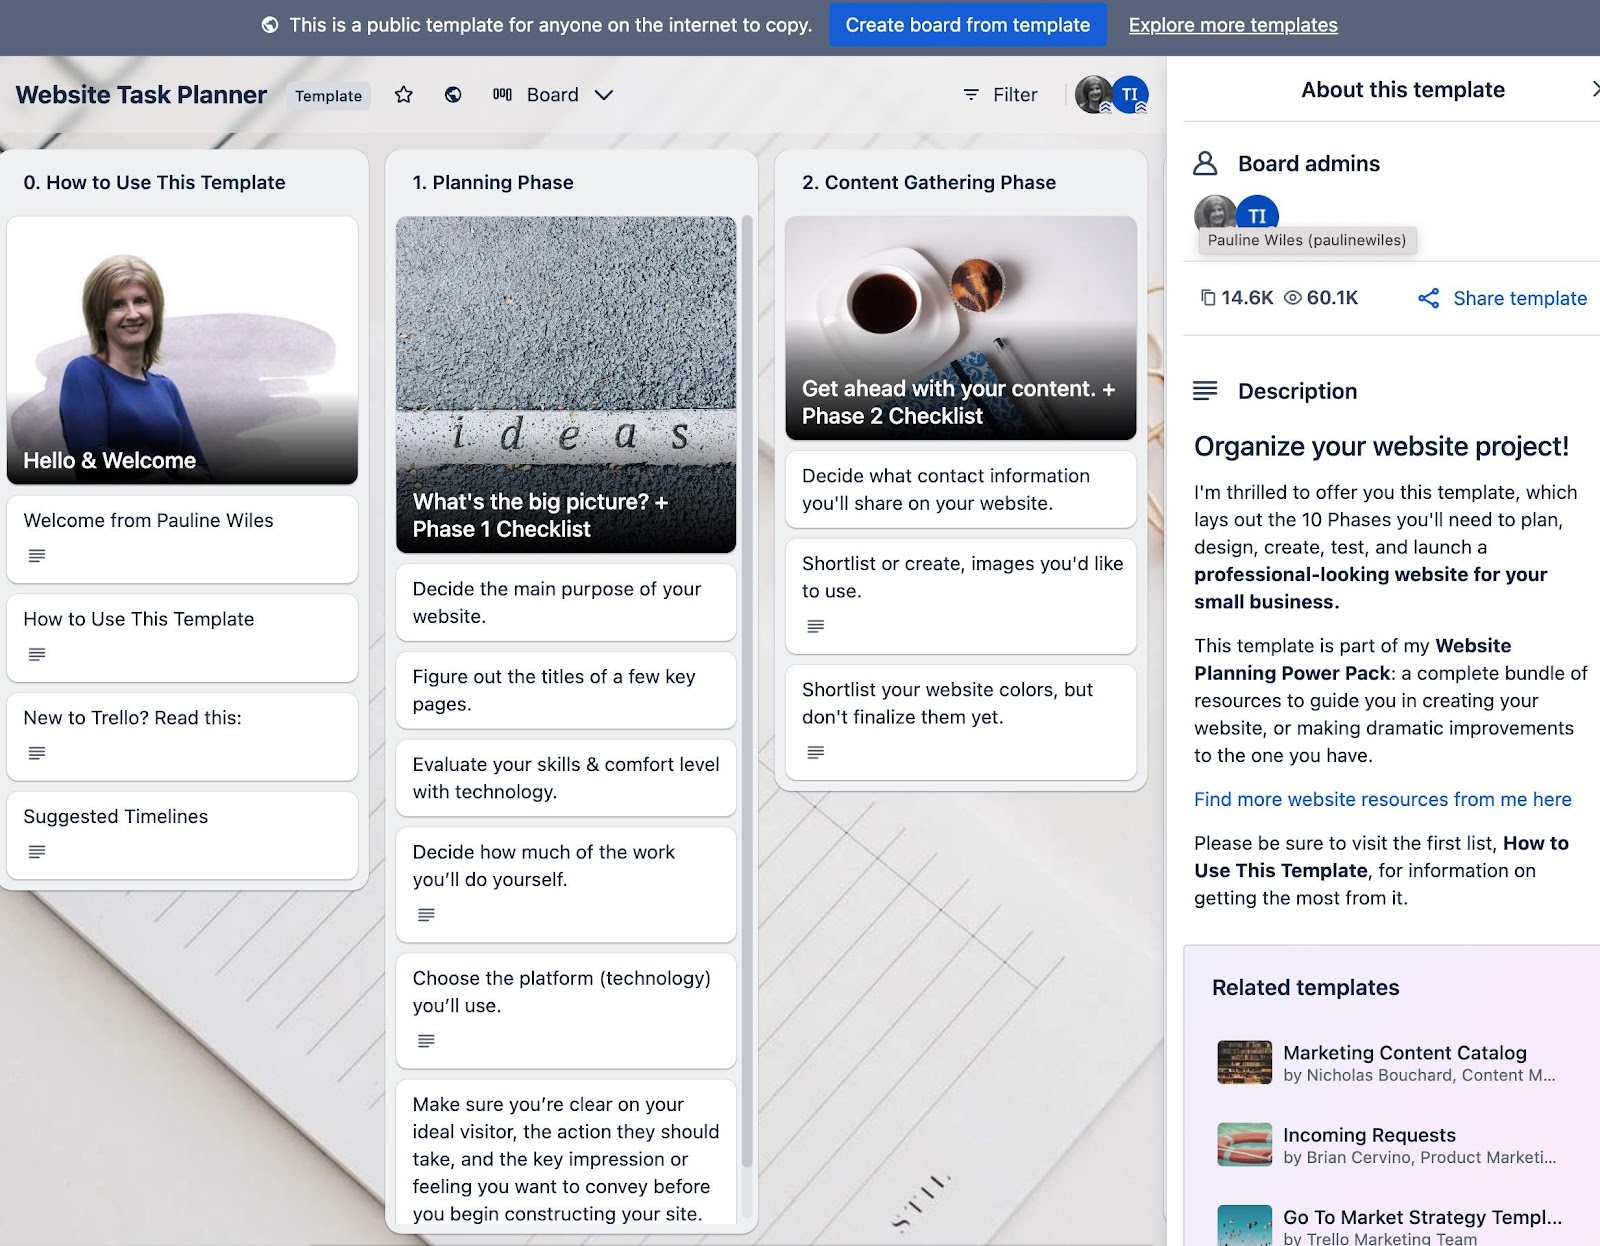The image size is (1600, 1246).
Task: Open Explore more templates link
Action: pyautogui.click(x=1232, y=25)
